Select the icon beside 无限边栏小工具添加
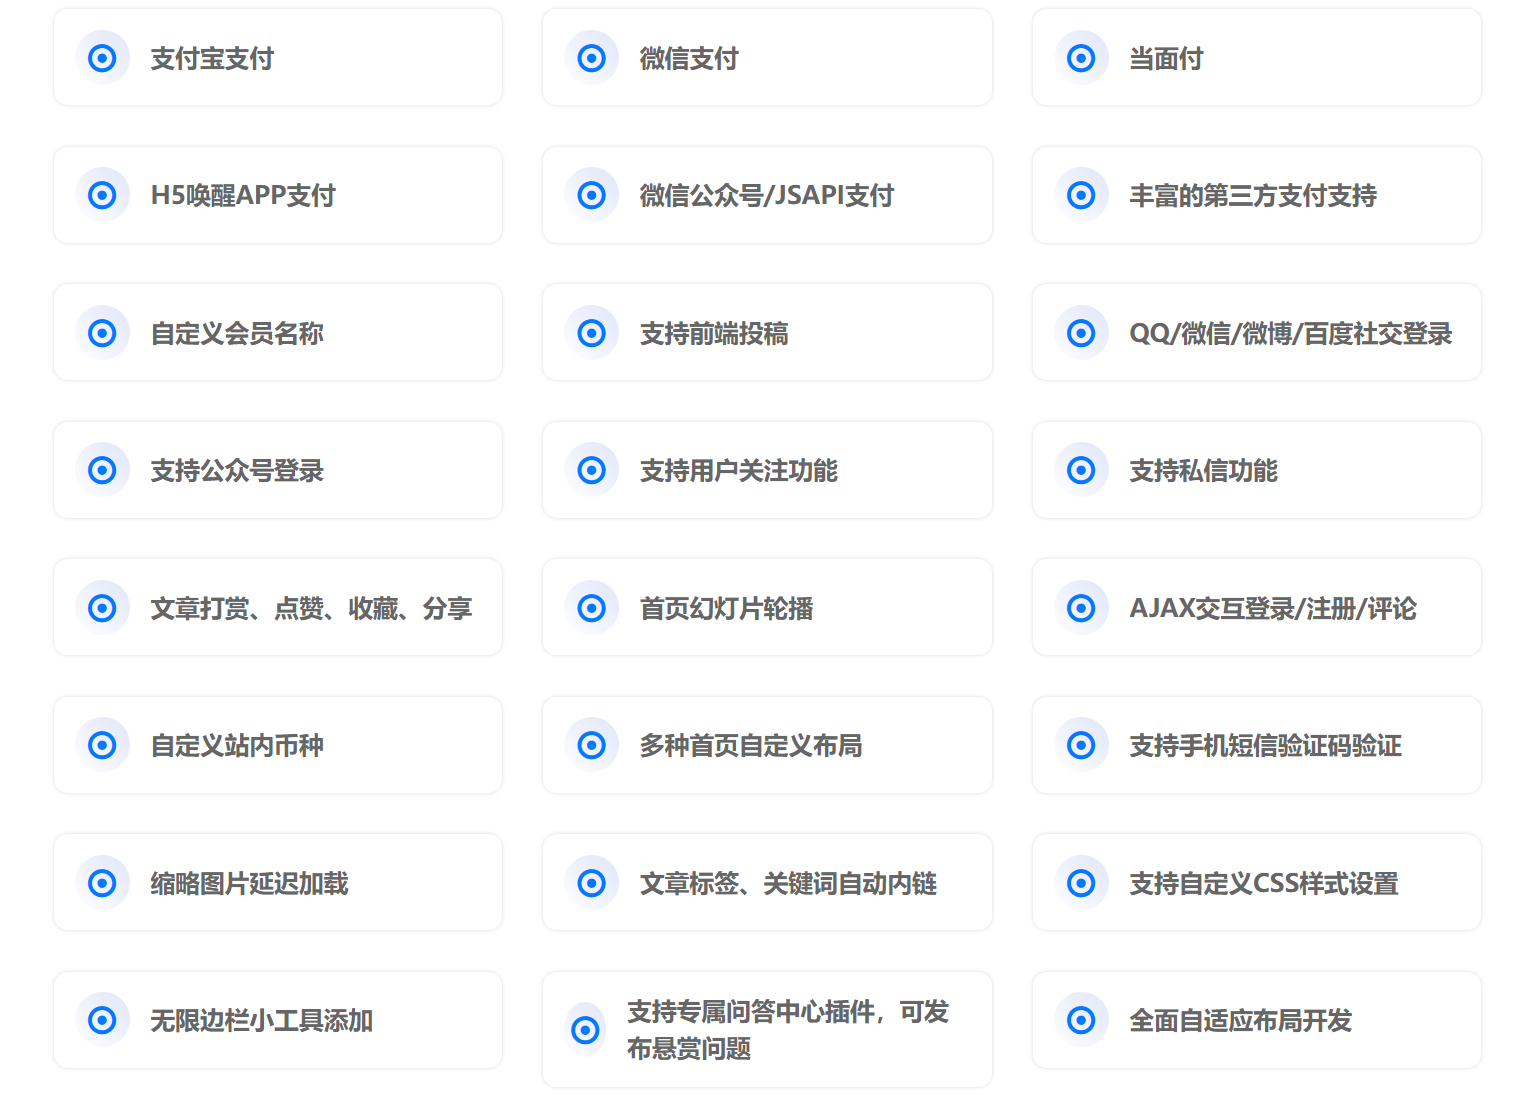The width and height of the screenshot is (1536, 1113). 102,1020
